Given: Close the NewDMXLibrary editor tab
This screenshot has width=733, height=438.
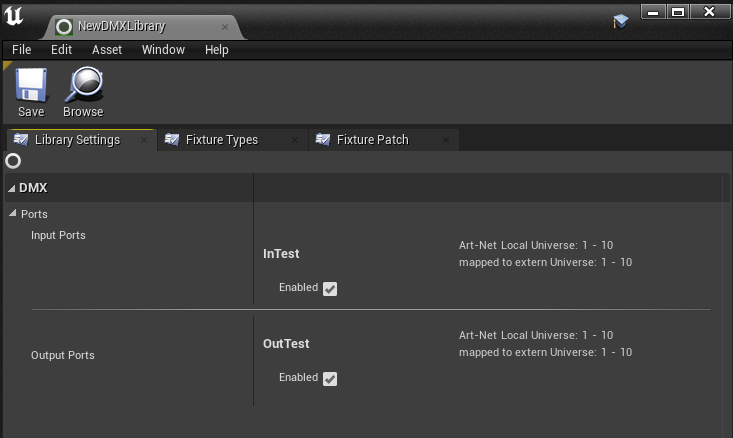Looking at the screenshot, I should (x=225, y=27).
